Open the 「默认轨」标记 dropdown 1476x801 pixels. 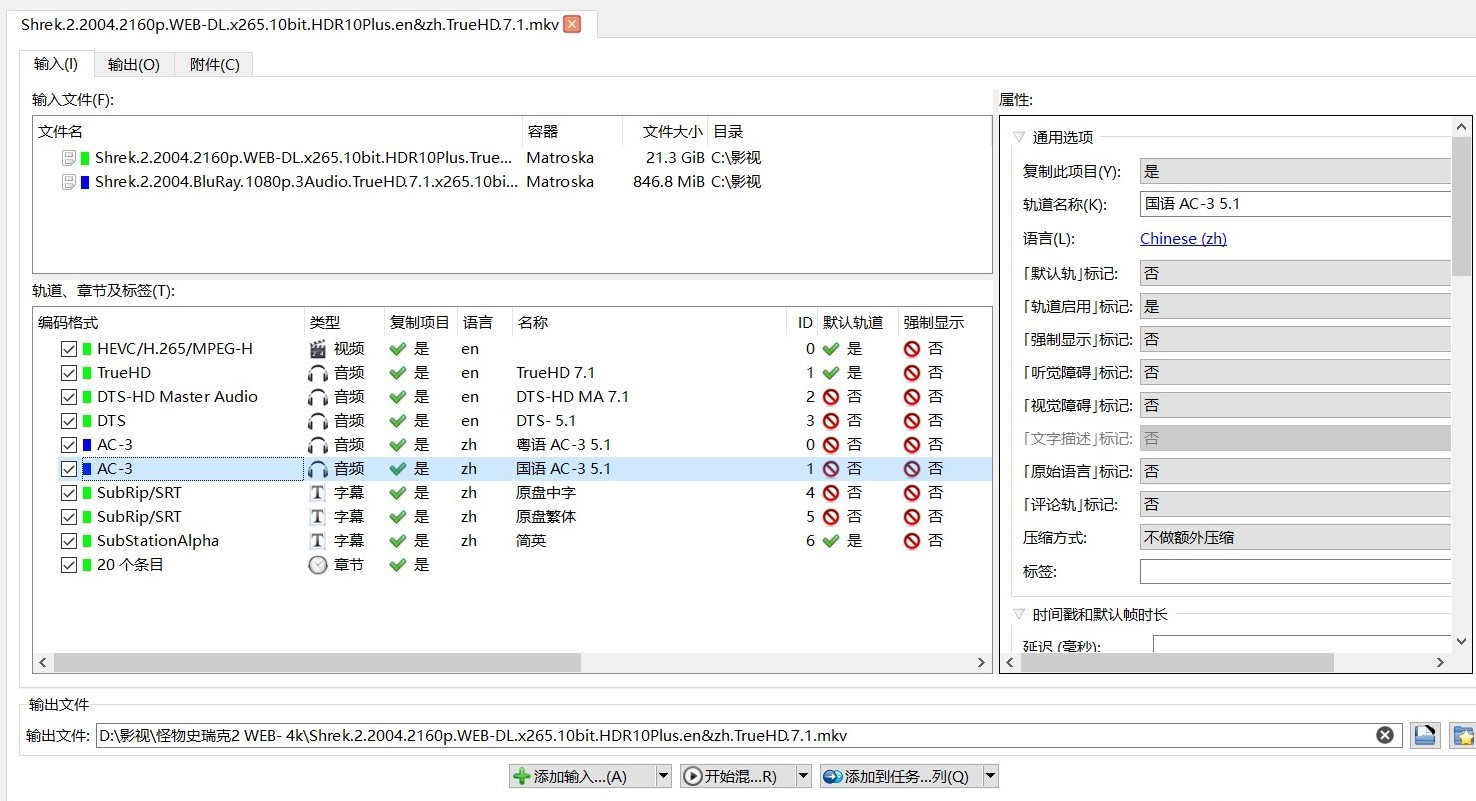pos(1295,273)
